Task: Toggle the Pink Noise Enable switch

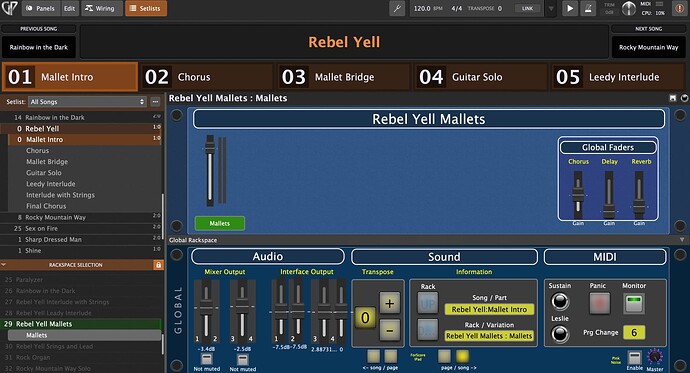Action: click(634, 357)
